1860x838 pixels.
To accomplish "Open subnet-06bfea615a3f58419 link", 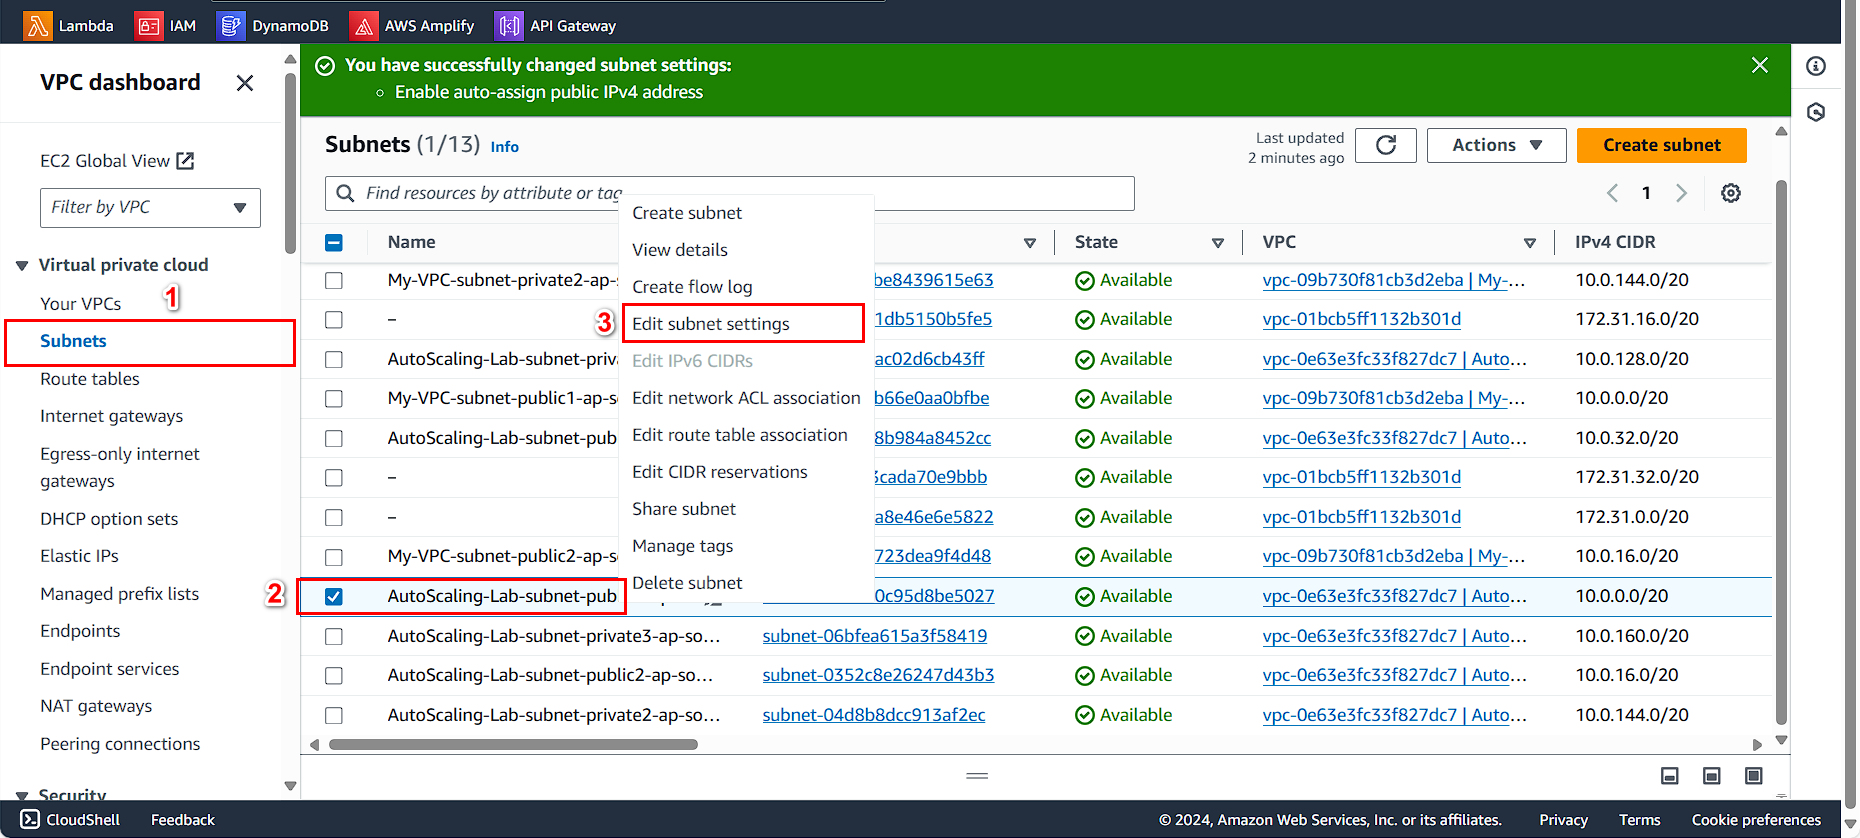I will click(874, 636).
